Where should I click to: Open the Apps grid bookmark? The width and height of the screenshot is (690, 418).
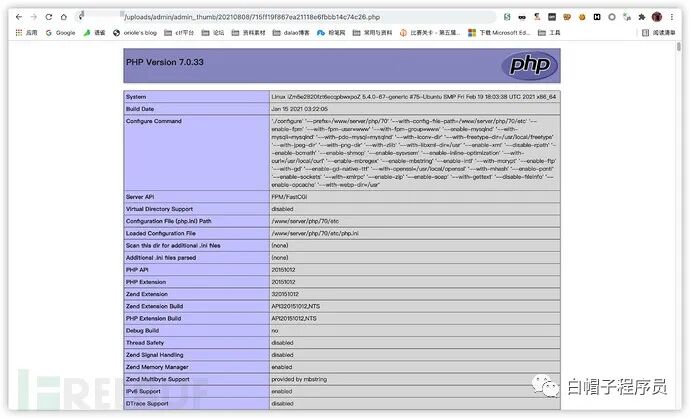(x=26, y=33)
